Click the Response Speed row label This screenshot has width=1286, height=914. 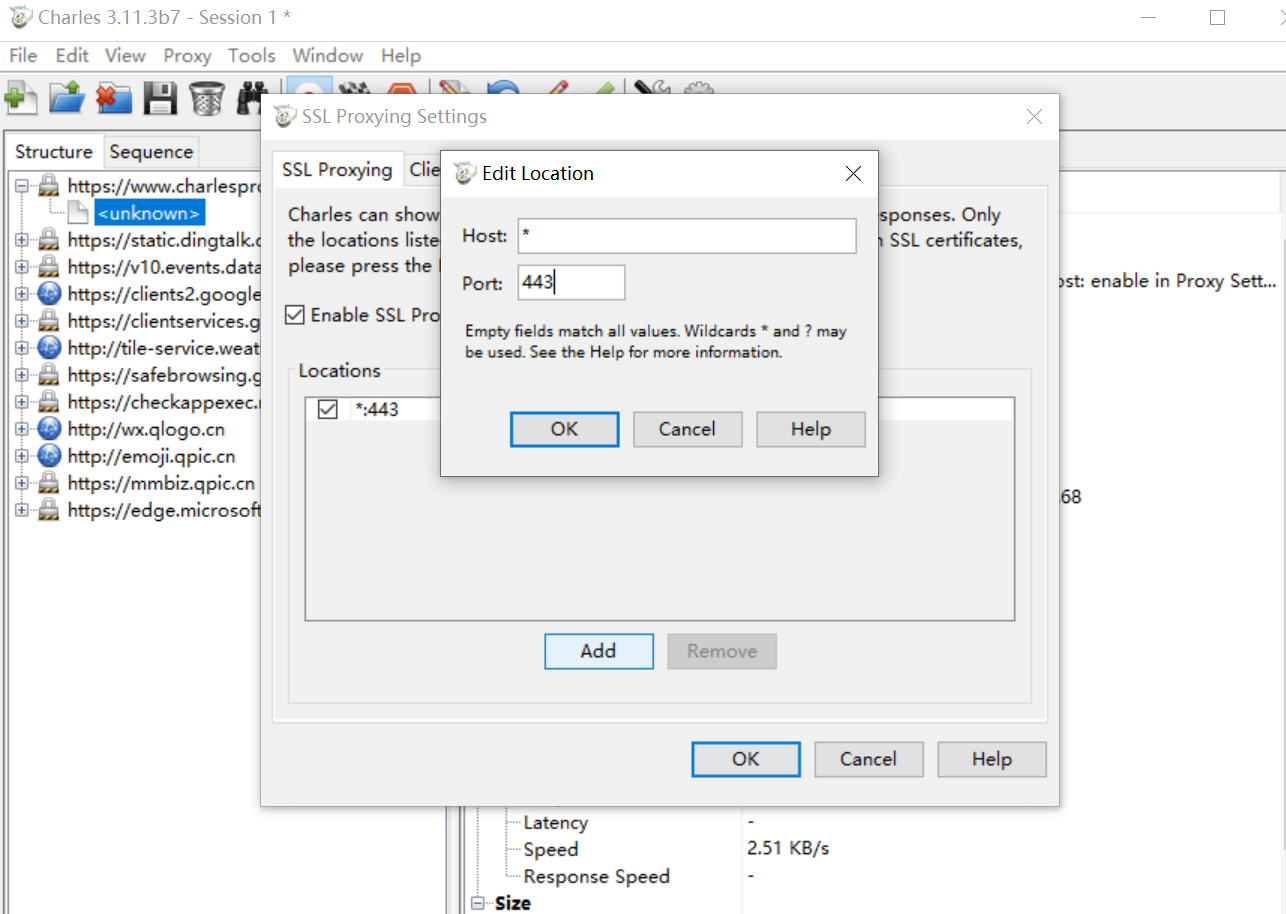pos(597,877)
